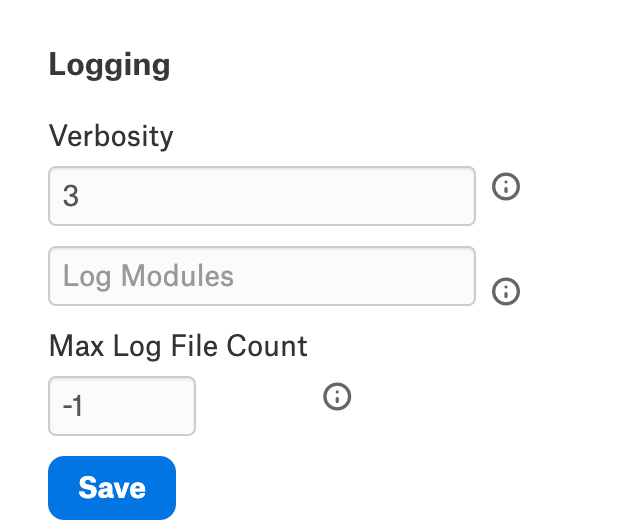Focus the Verbosity input field
The height and width of the screenshot is (532, 634).
[x=262, y=196]
